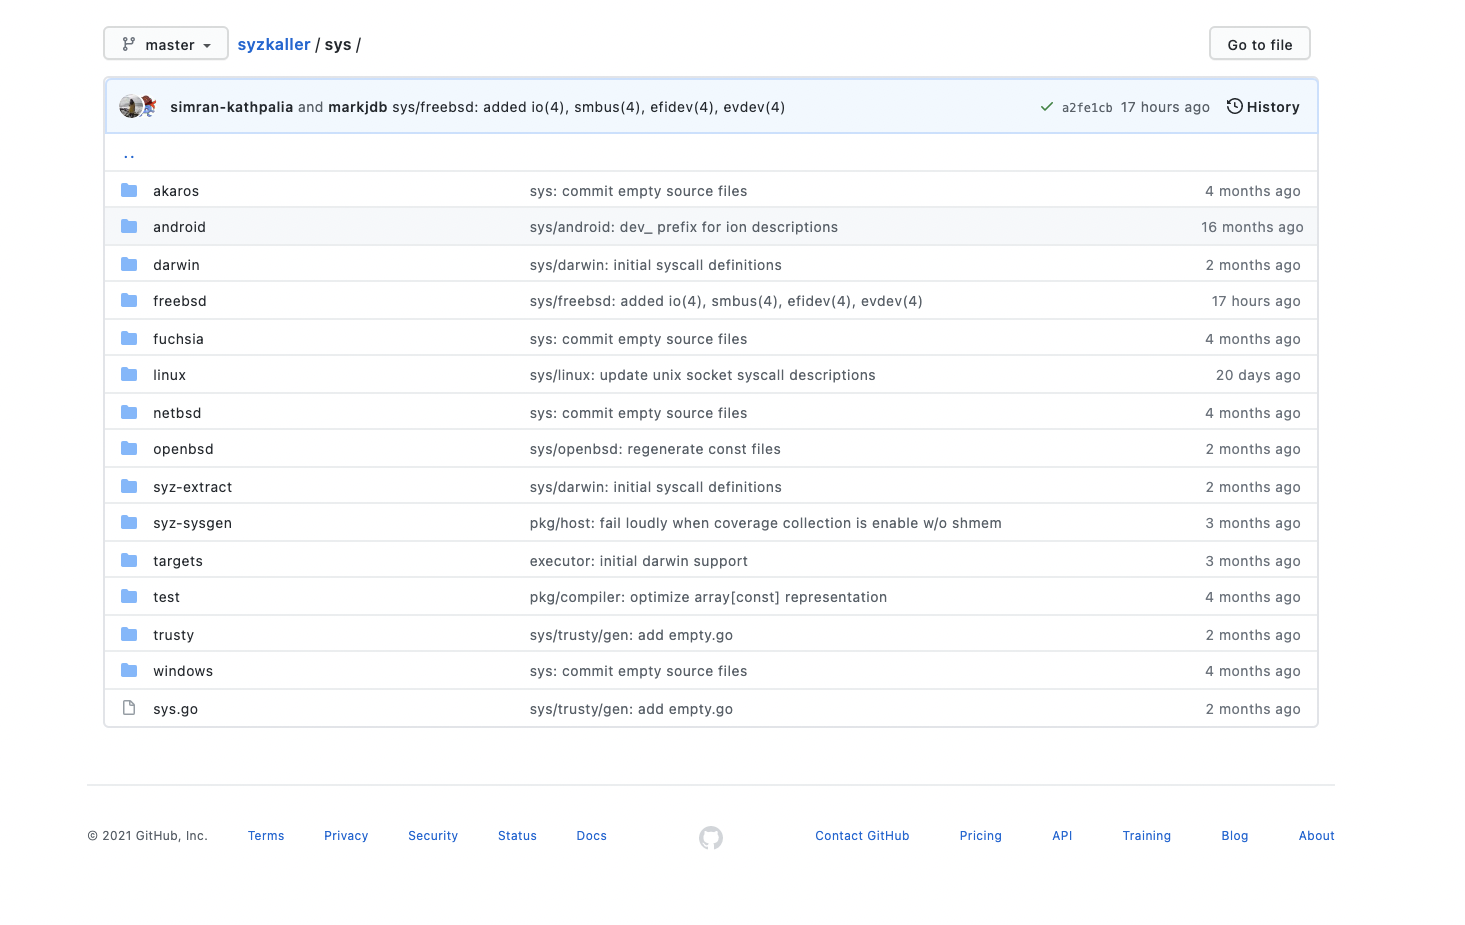Open commit a2fe1cb details
The height and width of the screenshot is (925, 1465).
pos(1088,106)
